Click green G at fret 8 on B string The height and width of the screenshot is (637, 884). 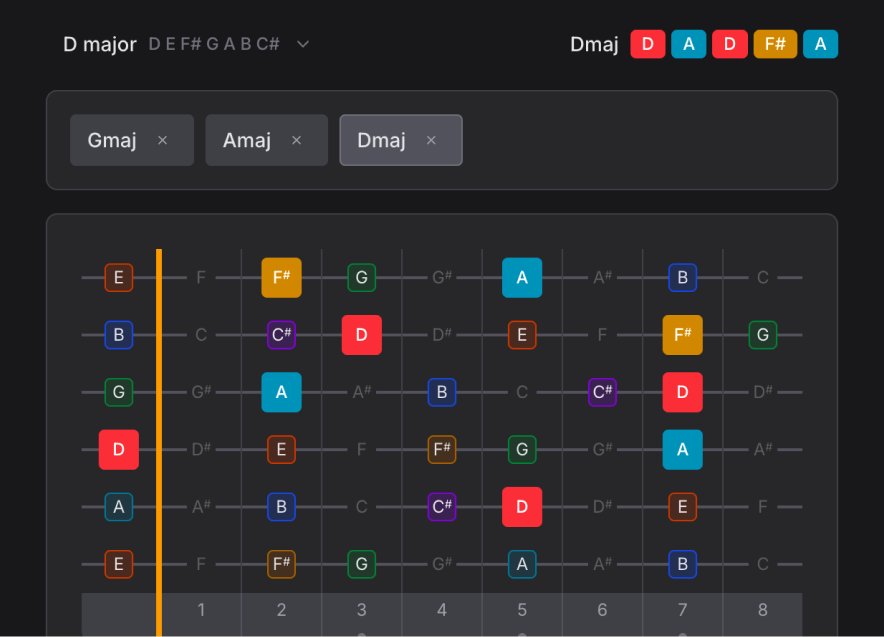coord(763,335)
